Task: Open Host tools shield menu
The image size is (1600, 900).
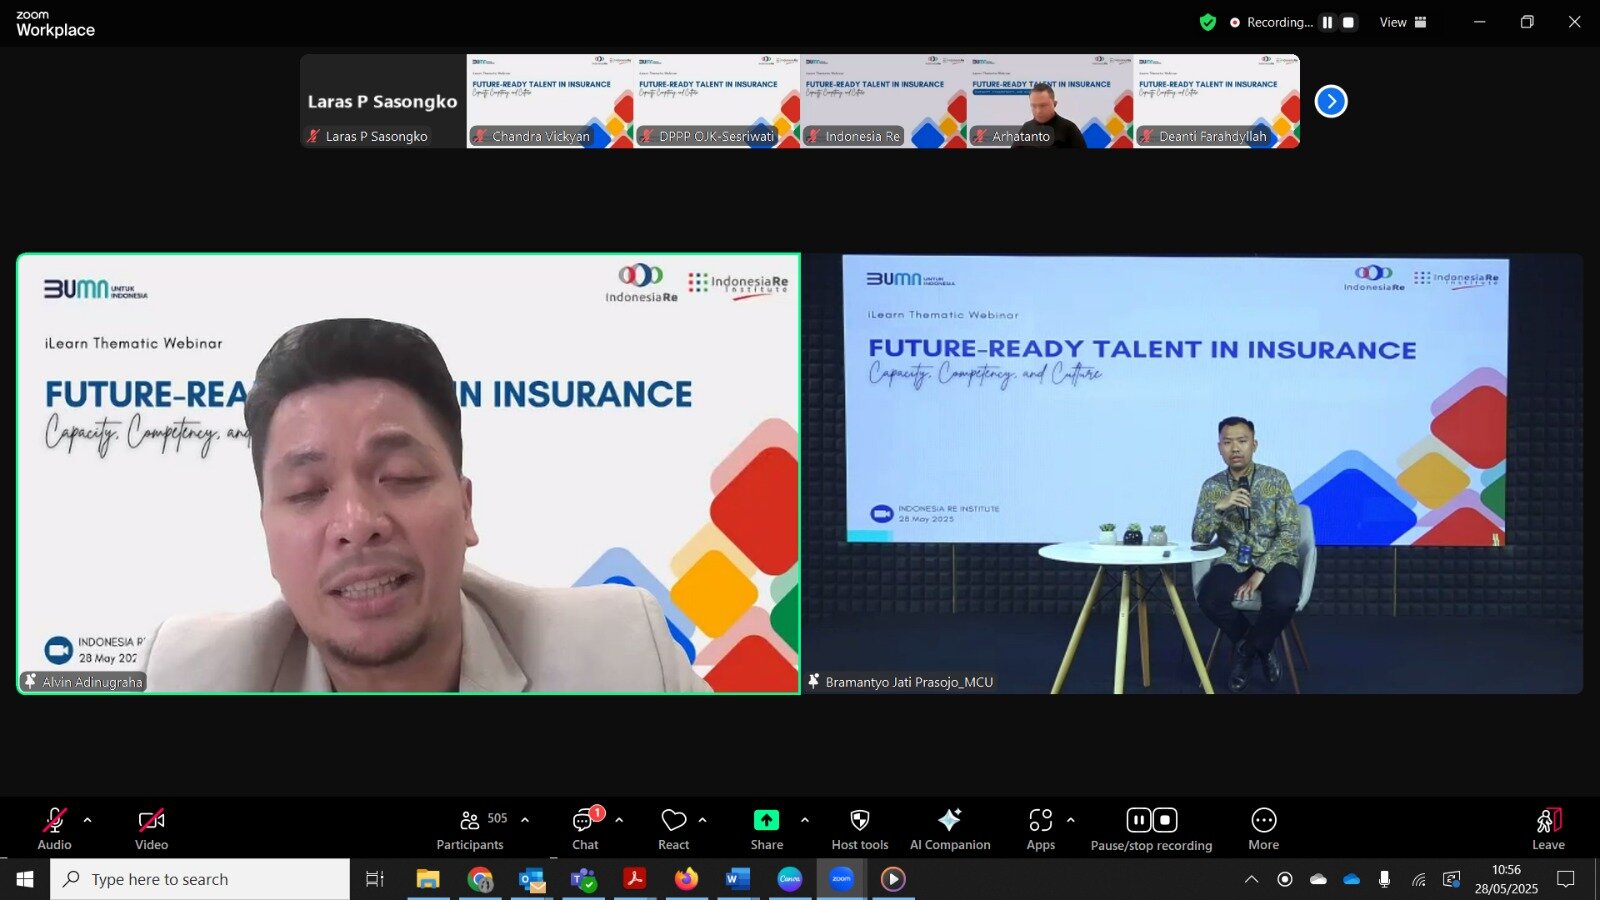Action: 859,829
